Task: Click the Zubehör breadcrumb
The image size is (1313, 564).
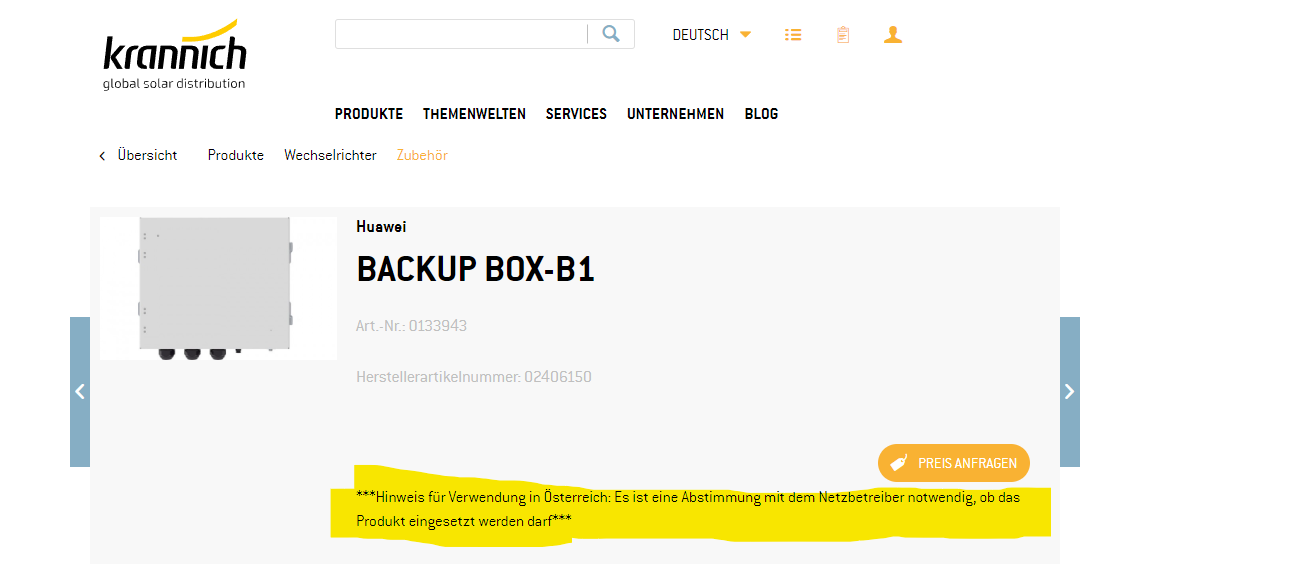Action: (422, 155)
